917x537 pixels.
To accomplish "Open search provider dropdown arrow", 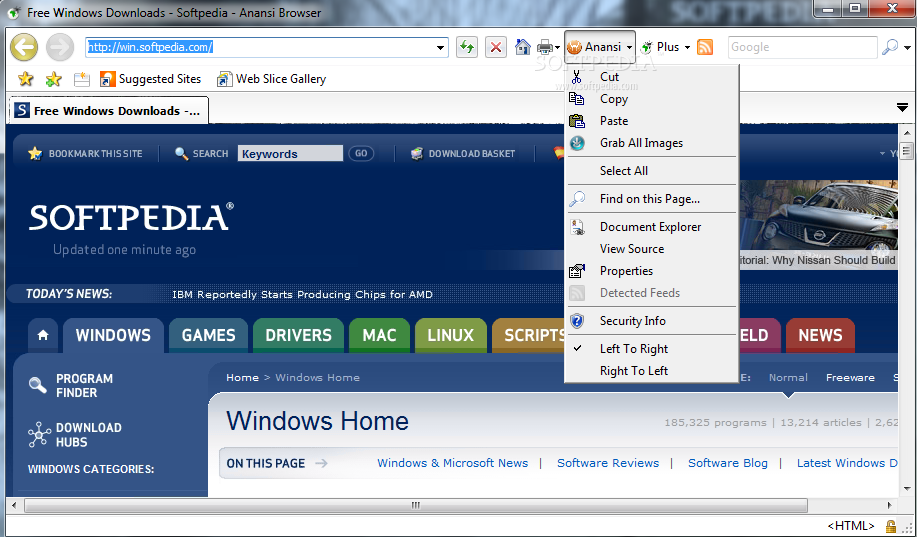I will tap(907, 48).
